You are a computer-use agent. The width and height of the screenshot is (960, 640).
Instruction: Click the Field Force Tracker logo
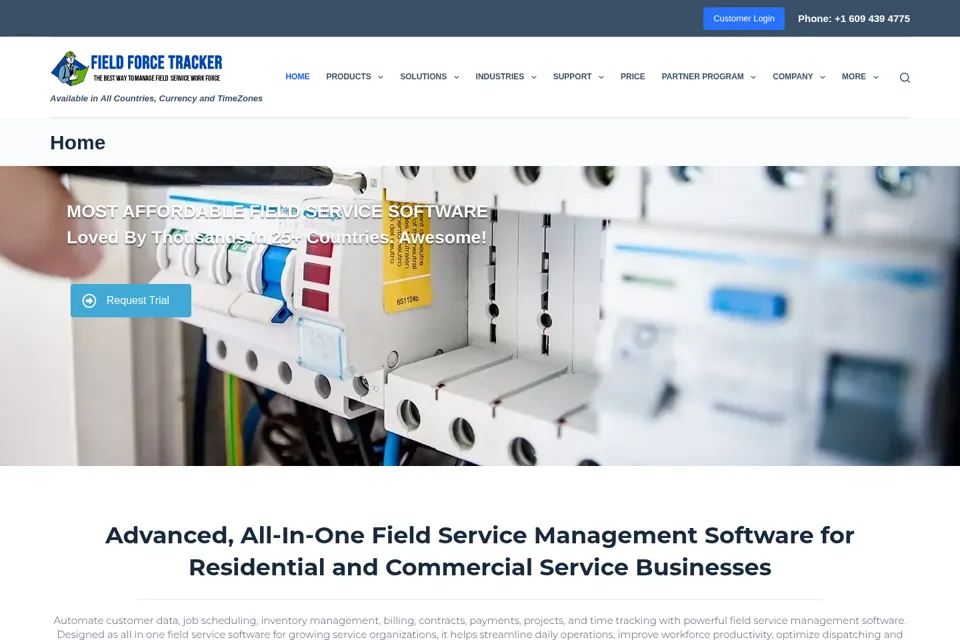pyautogui.click(x=137, y=68)
